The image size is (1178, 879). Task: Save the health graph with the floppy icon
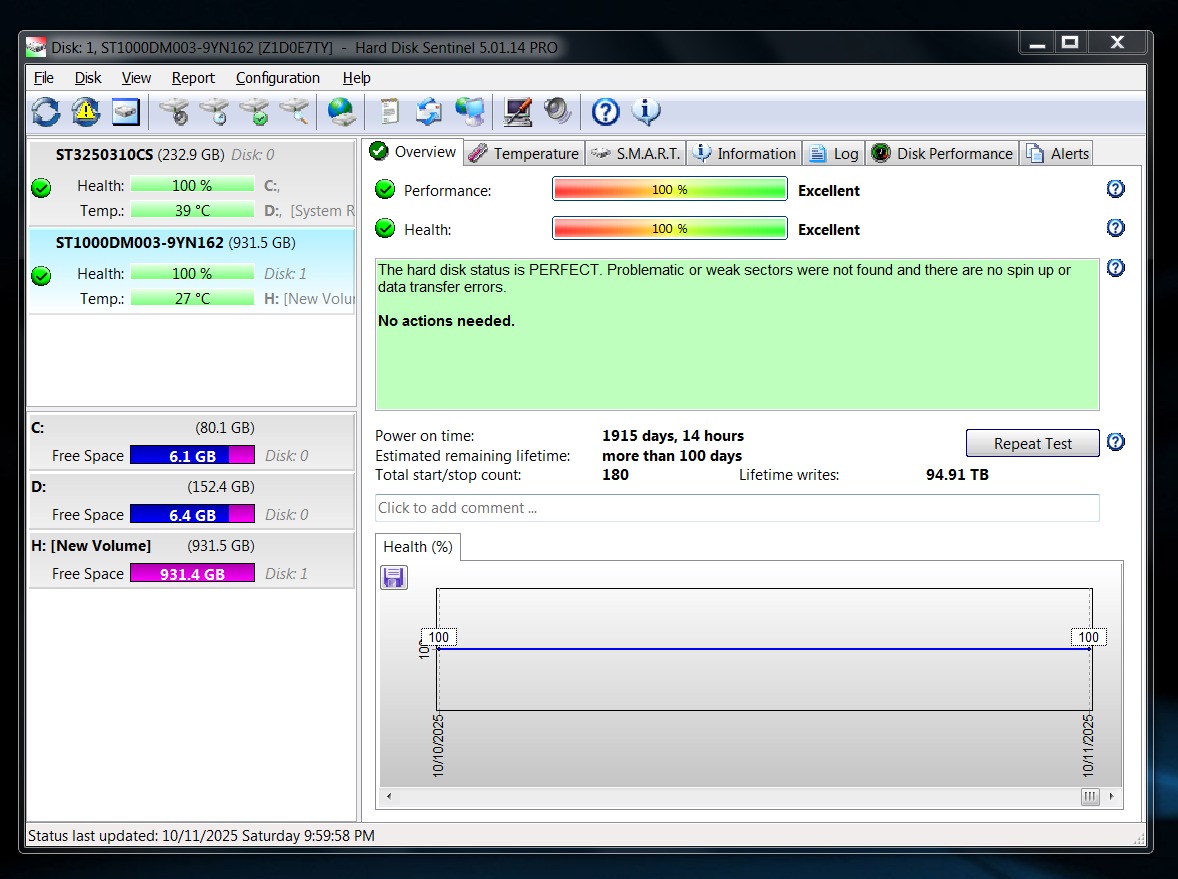click(x=394, y=577)
